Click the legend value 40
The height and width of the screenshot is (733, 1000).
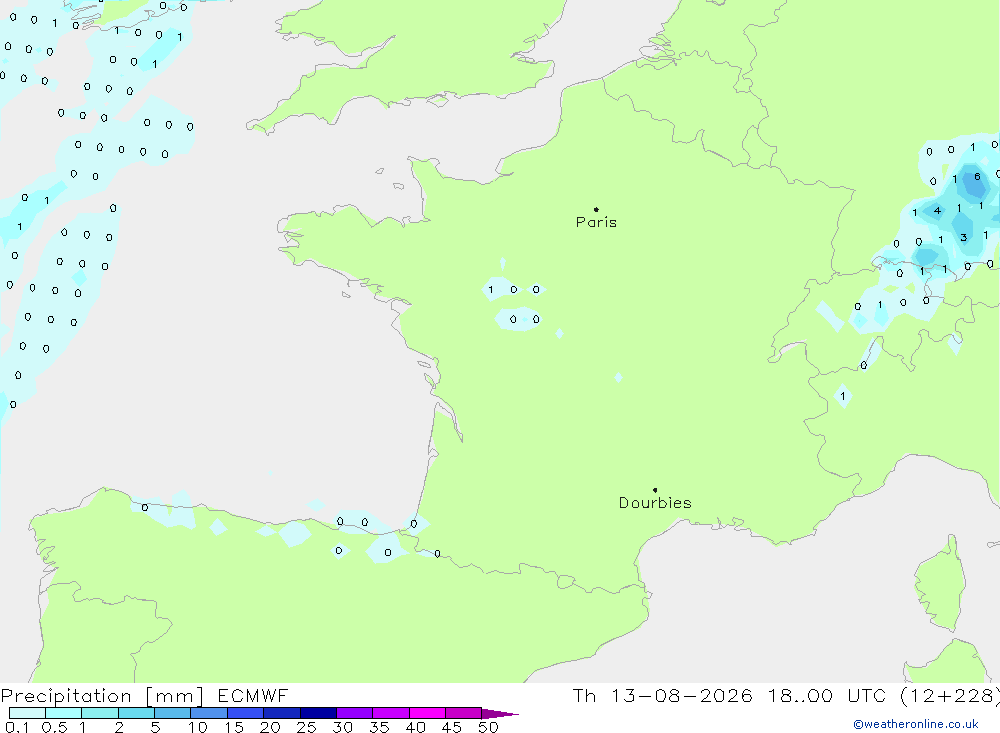(416, 727)
